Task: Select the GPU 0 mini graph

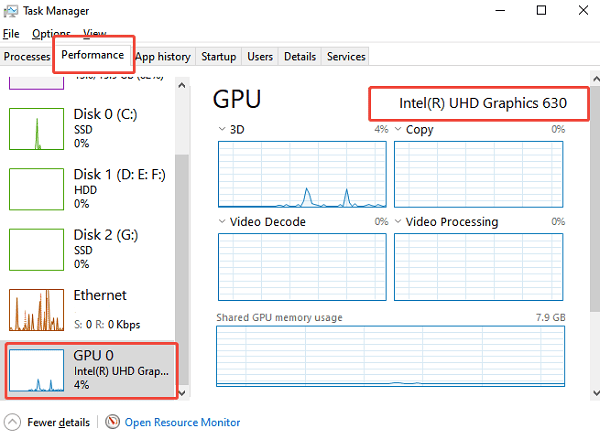Action: 36,370
